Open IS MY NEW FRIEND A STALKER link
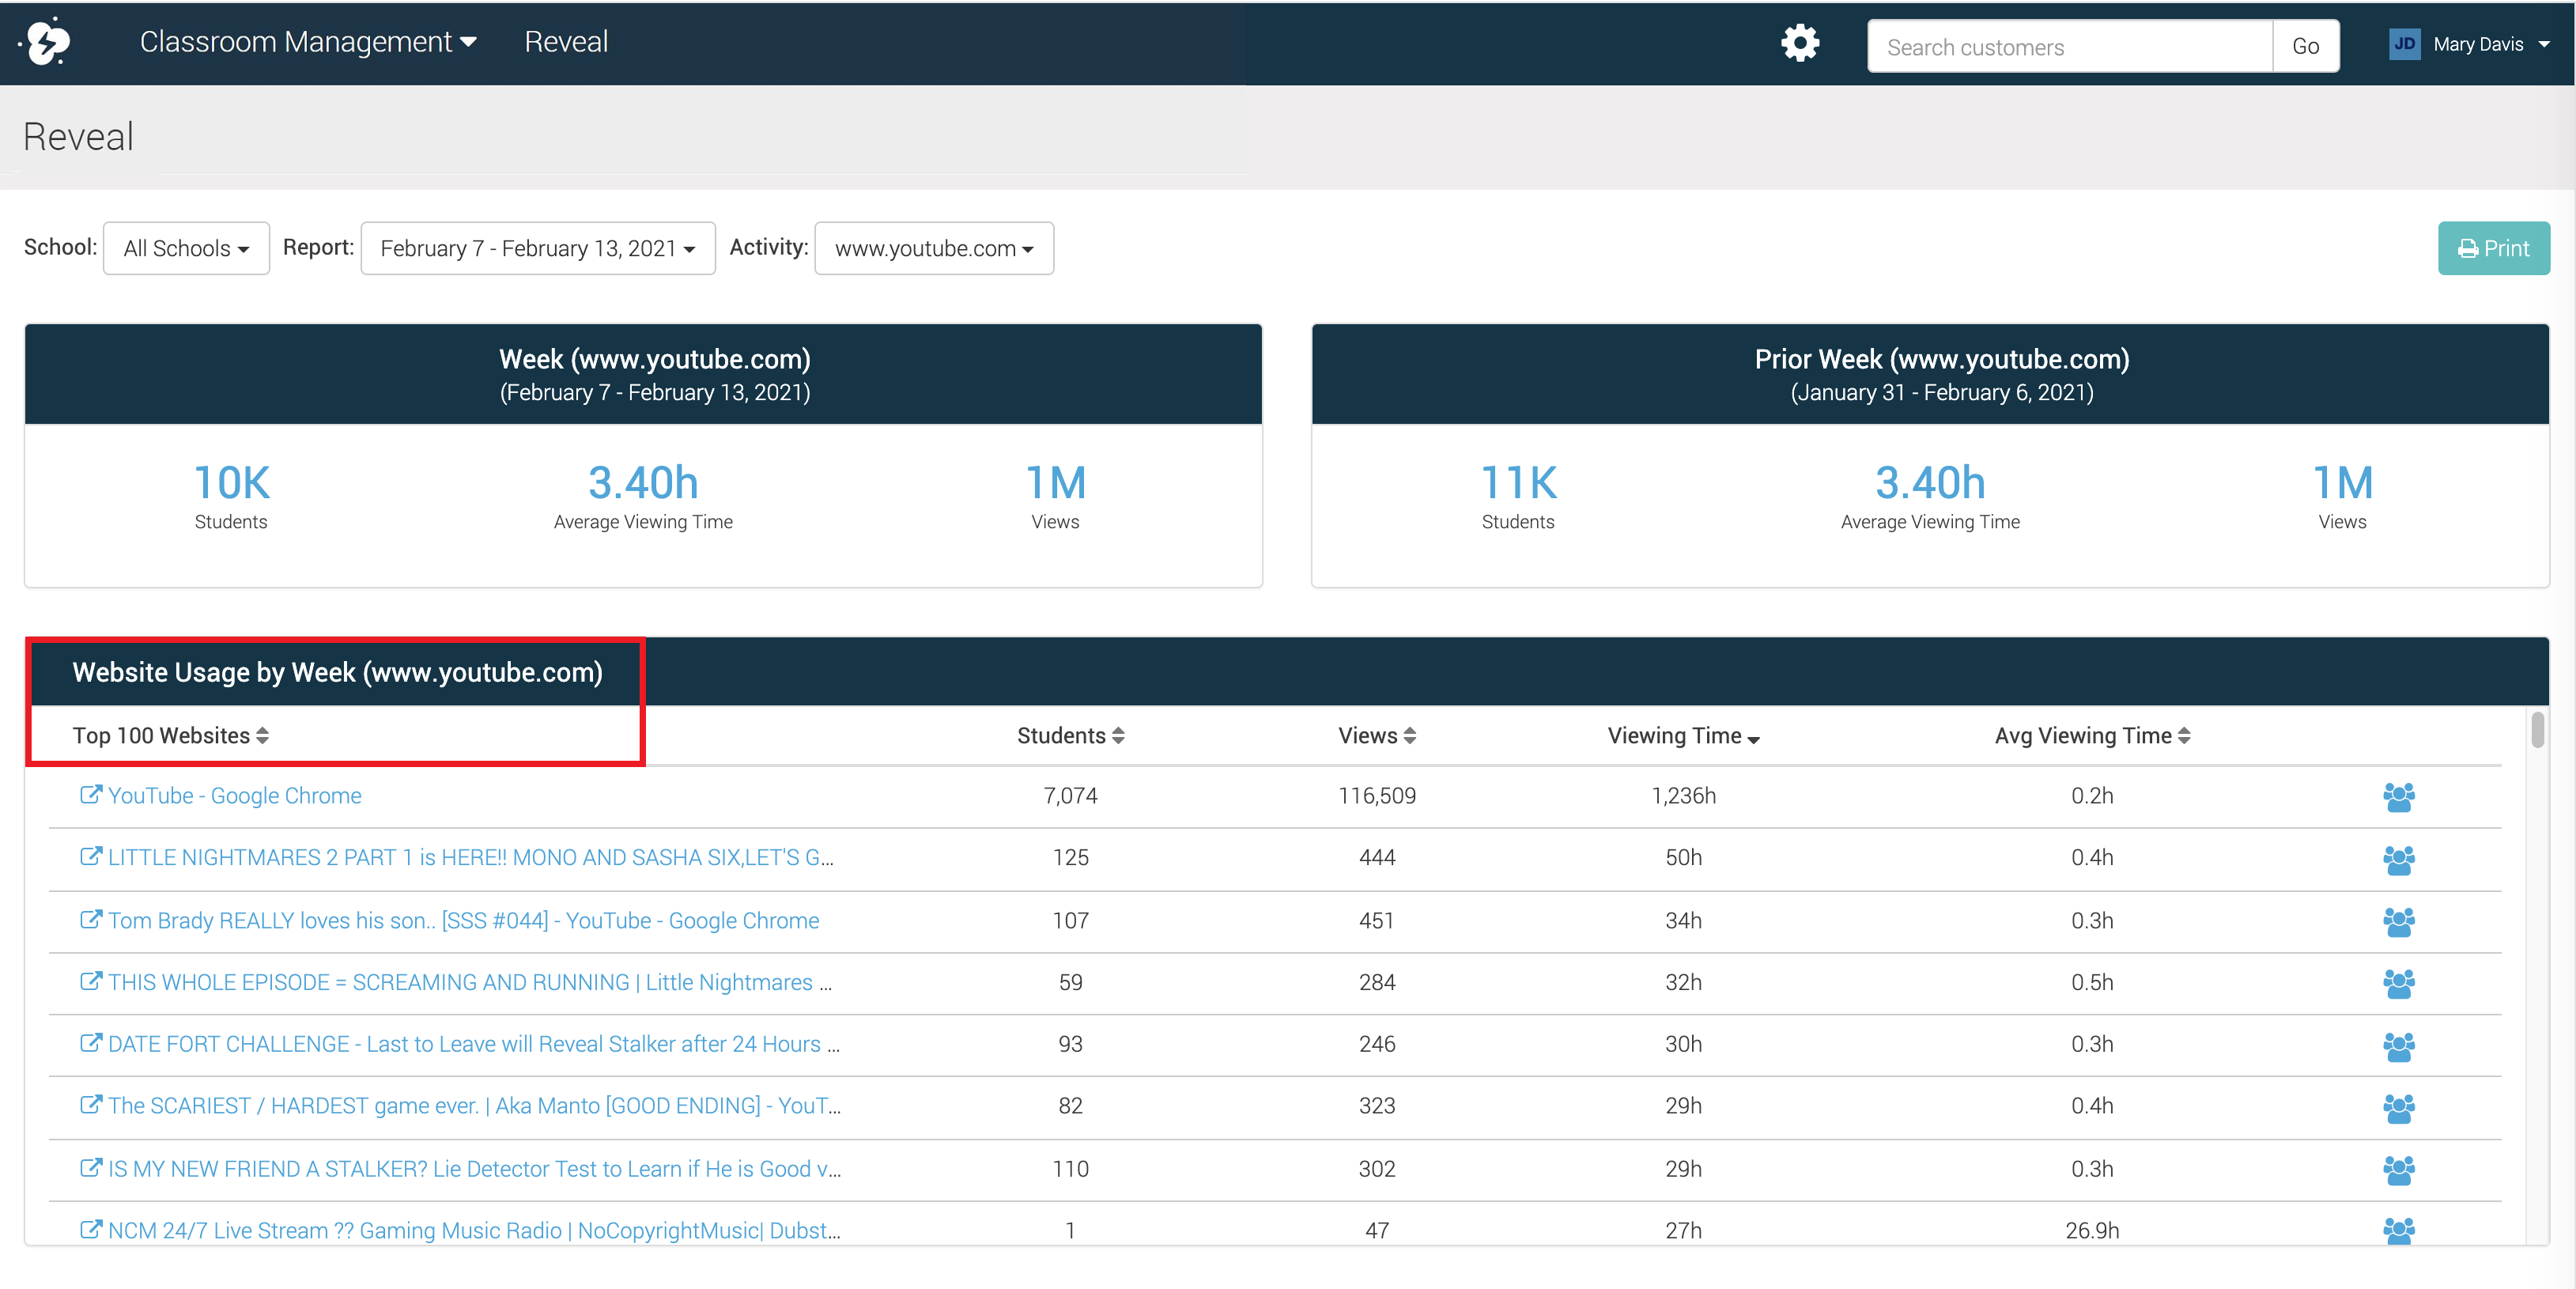This screenshot has height=1289, width=2576. 474,1169
